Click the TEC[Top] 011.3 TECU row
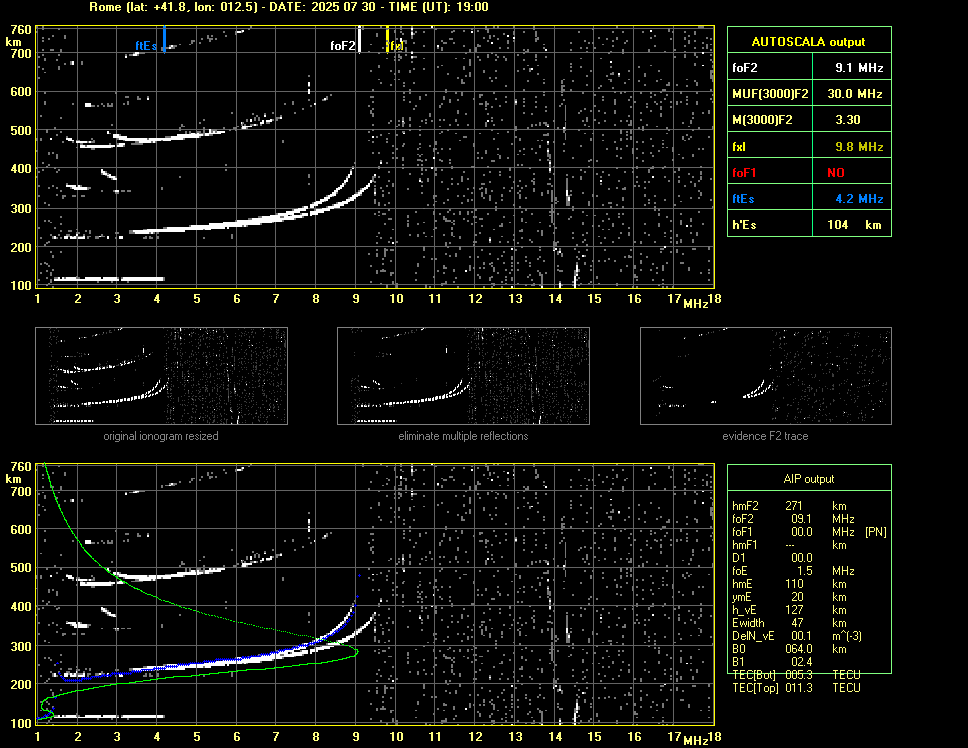The width and height of the screenshot is (968, 748). pos(796,688)
